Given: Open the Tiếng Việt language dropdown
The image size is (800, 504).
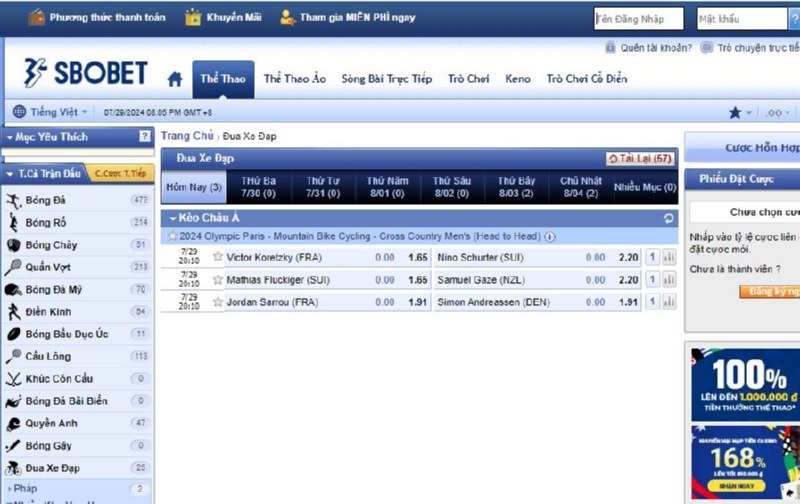Looking at the screenshot, I should click(52, 112).
